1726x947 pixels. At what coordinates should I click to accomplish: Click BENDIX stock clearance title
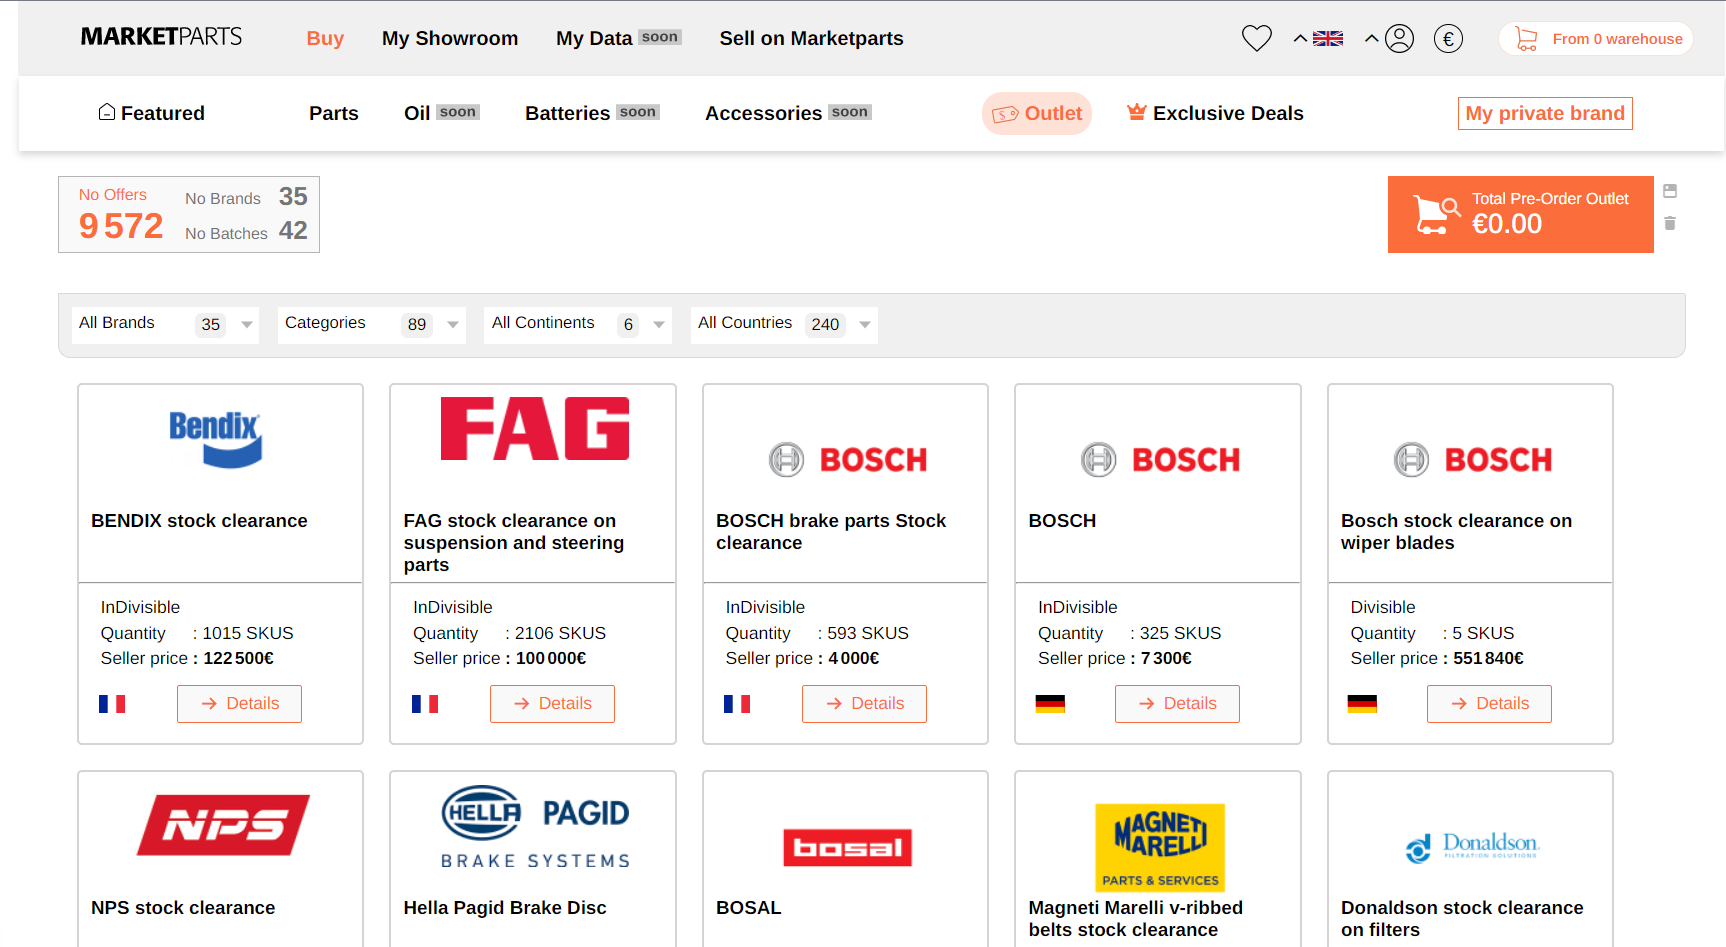pos(199,521)
